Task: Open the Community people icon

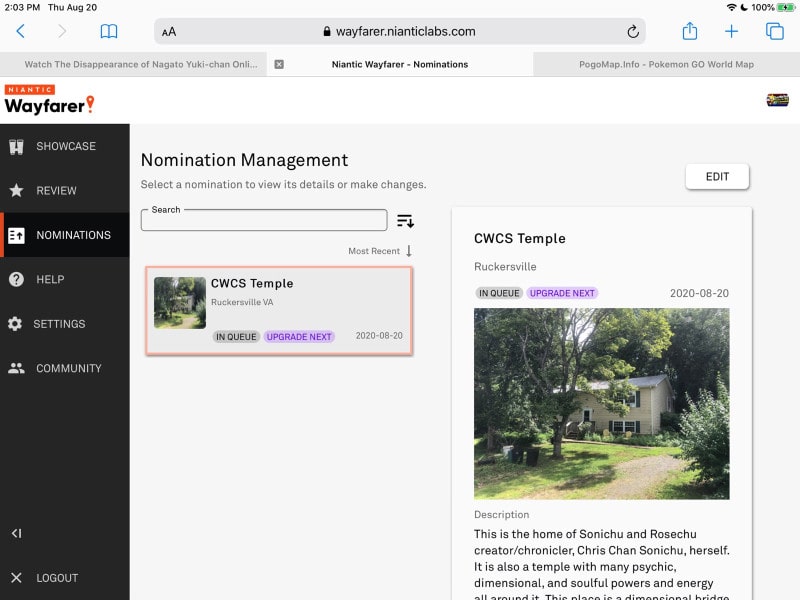Action: coord(16,368)
